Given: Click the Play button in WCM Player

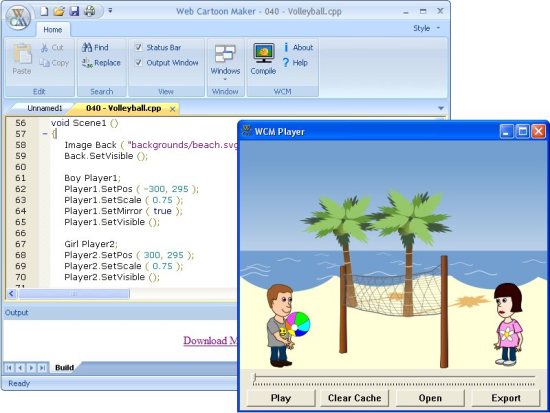Looking at the screenshot, I should 281,398.
